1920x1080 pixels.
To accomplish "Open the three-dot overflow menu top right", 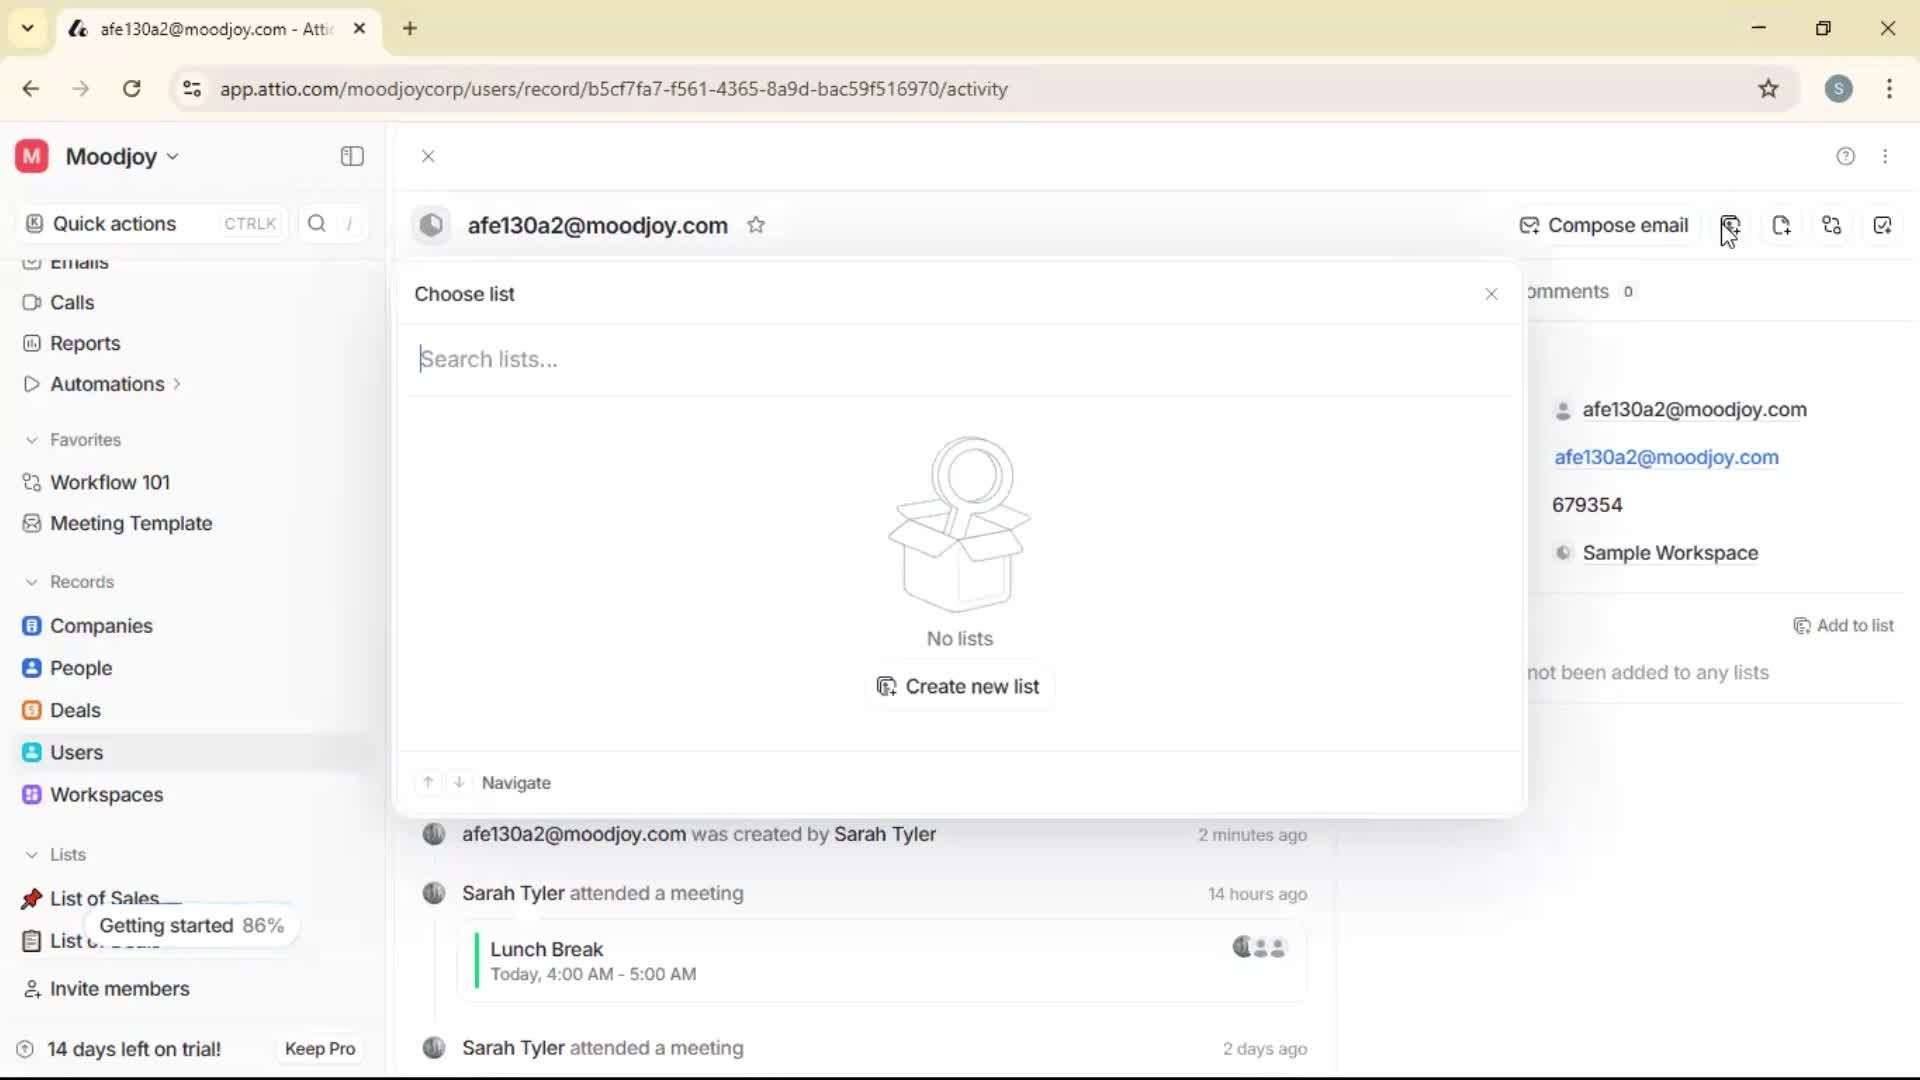I will (x=1886, y=156).
